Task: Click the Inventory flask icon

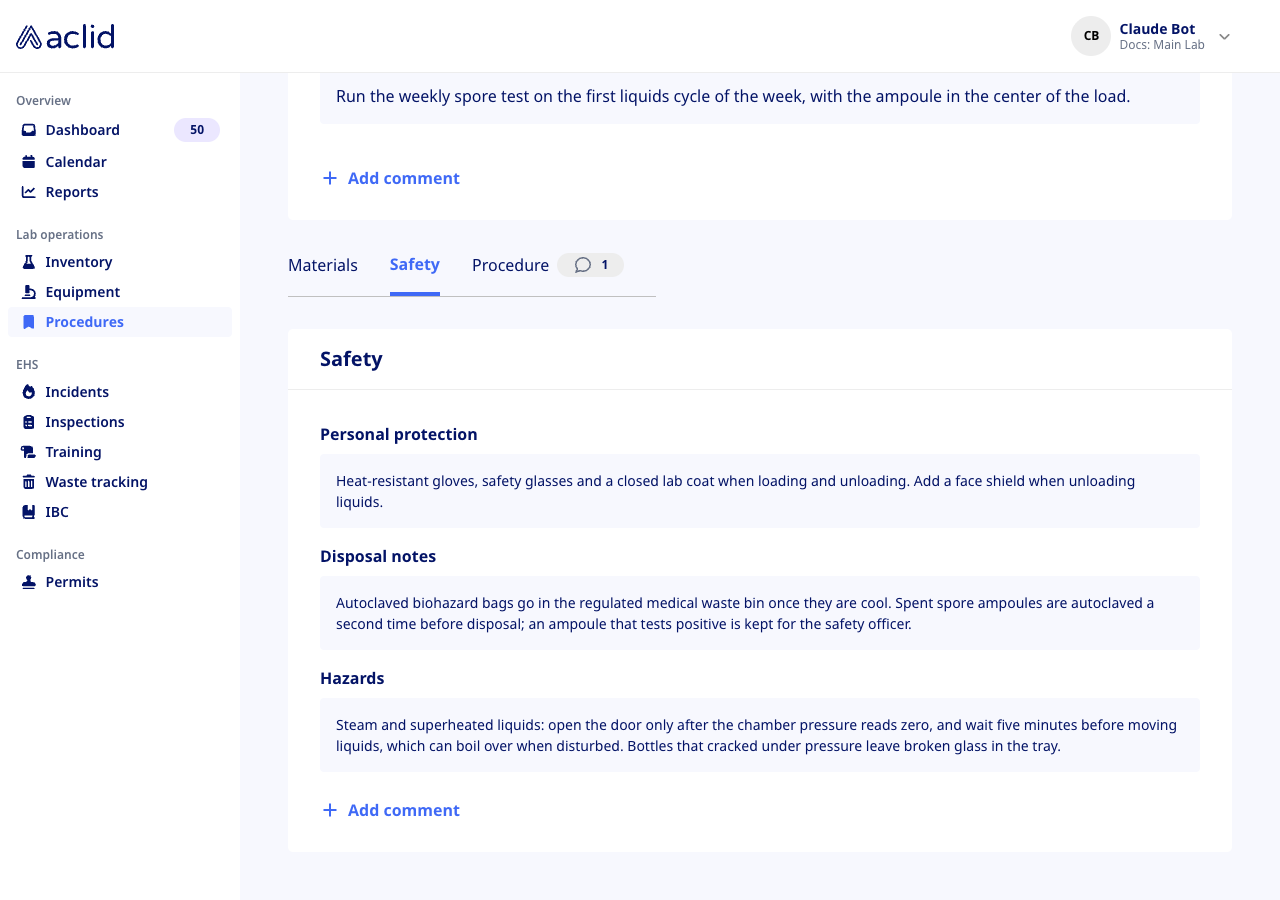Action: 29,262
